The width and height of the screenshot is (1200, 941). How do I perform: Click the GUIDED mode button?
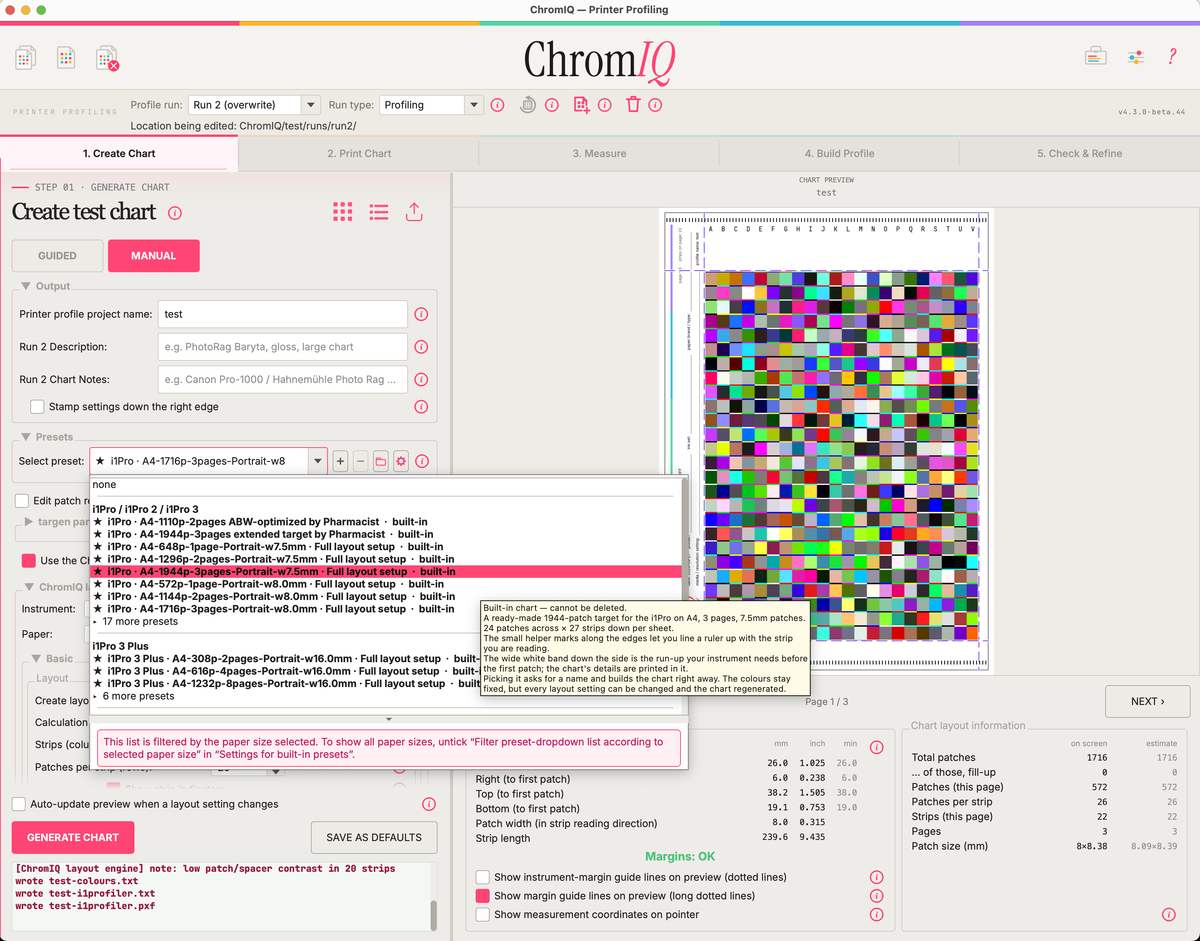coord(57,255)
